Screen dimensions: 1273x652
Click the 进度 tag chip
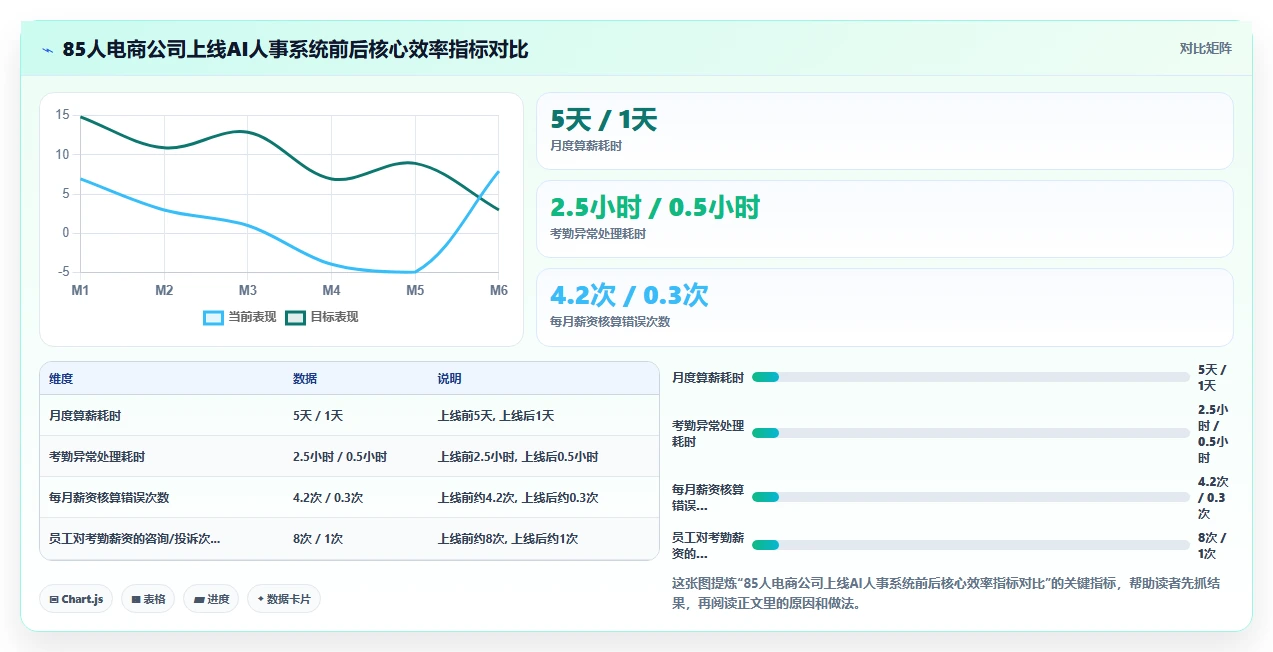pyautogui.click(x=211, y=599)
